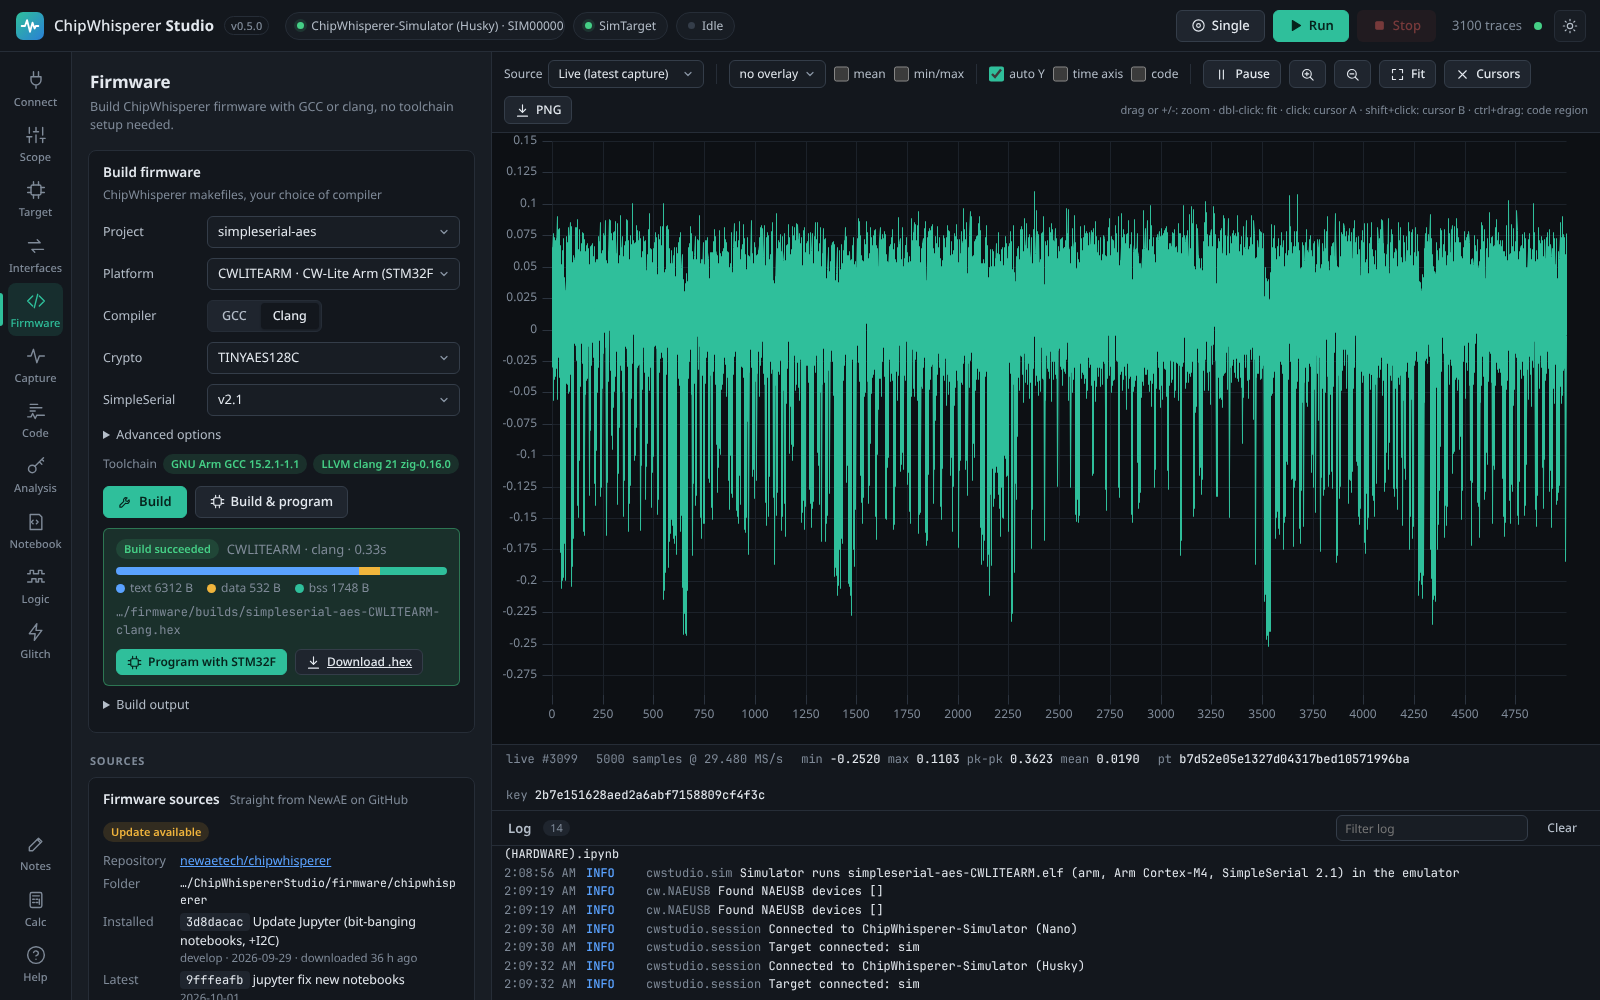Click the 3d8dacac installed commit hash

click(214, 922)
